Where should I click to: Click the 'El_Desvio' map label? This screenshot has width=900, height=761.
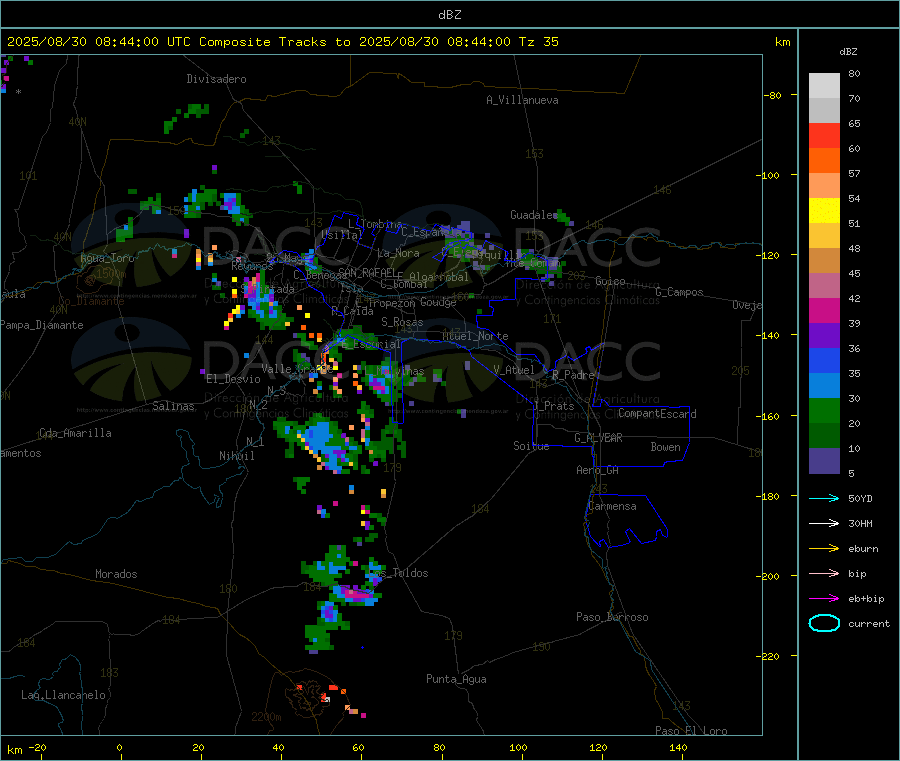(234, 379)
